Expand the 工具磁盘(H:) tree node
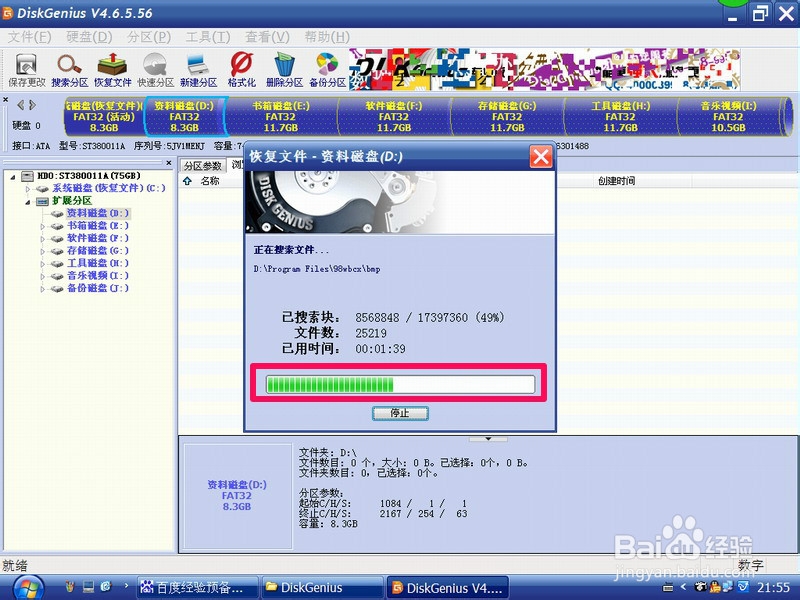Screen dimensions: 800x600 43,264
